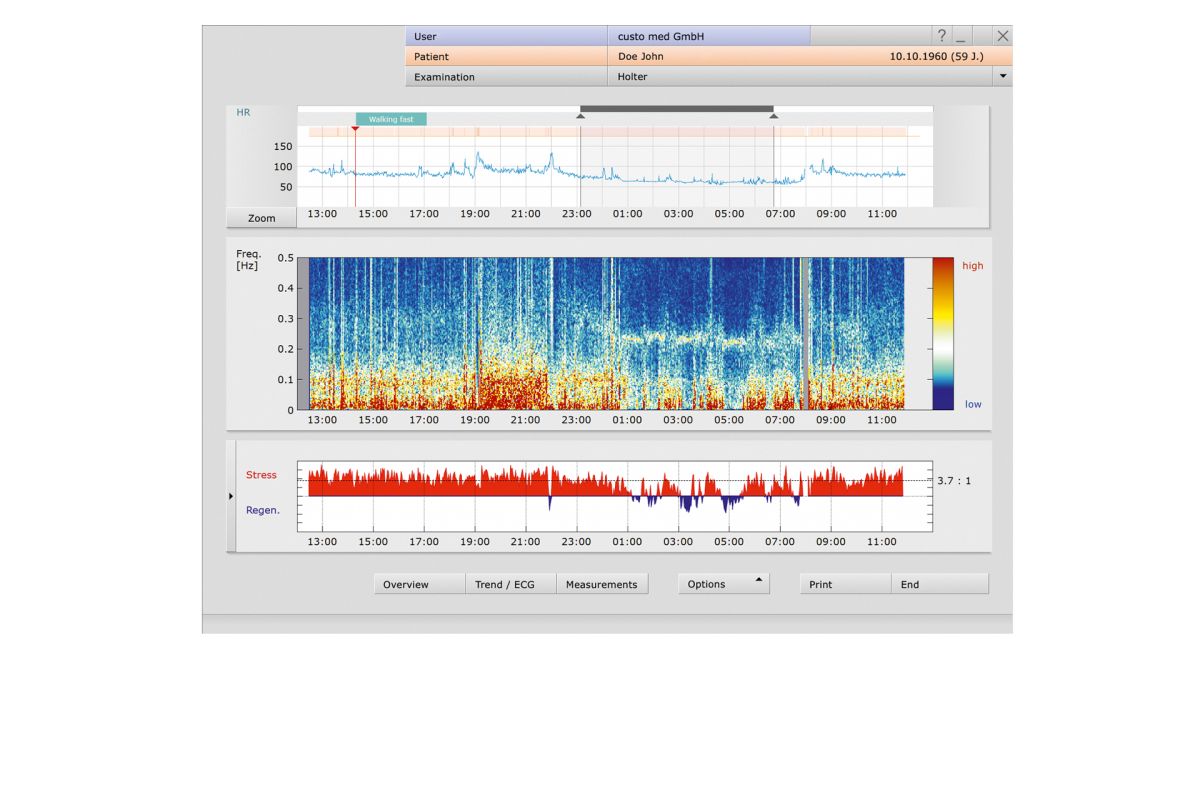
Task: Open the Measurements view
Action: tap(601, 584)
